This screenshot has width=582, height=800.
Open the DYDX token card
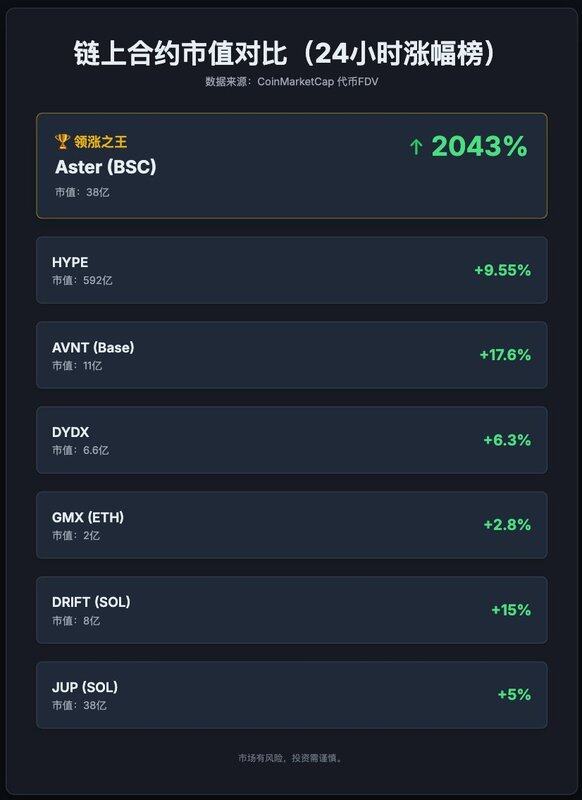point(292,440)
